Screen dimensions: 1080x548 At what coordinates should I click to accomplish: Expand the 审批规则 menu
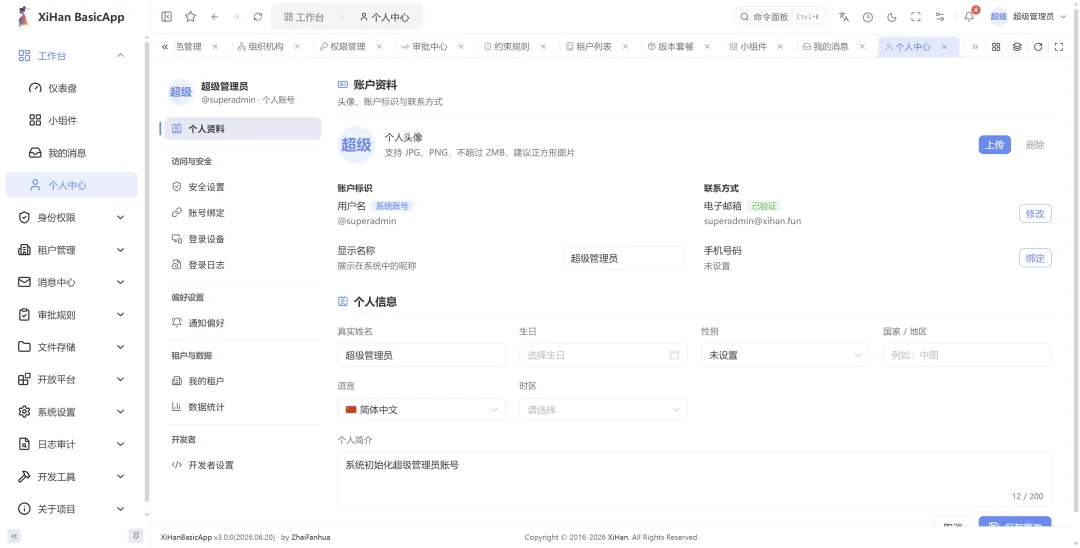click(x=72, y=315)
